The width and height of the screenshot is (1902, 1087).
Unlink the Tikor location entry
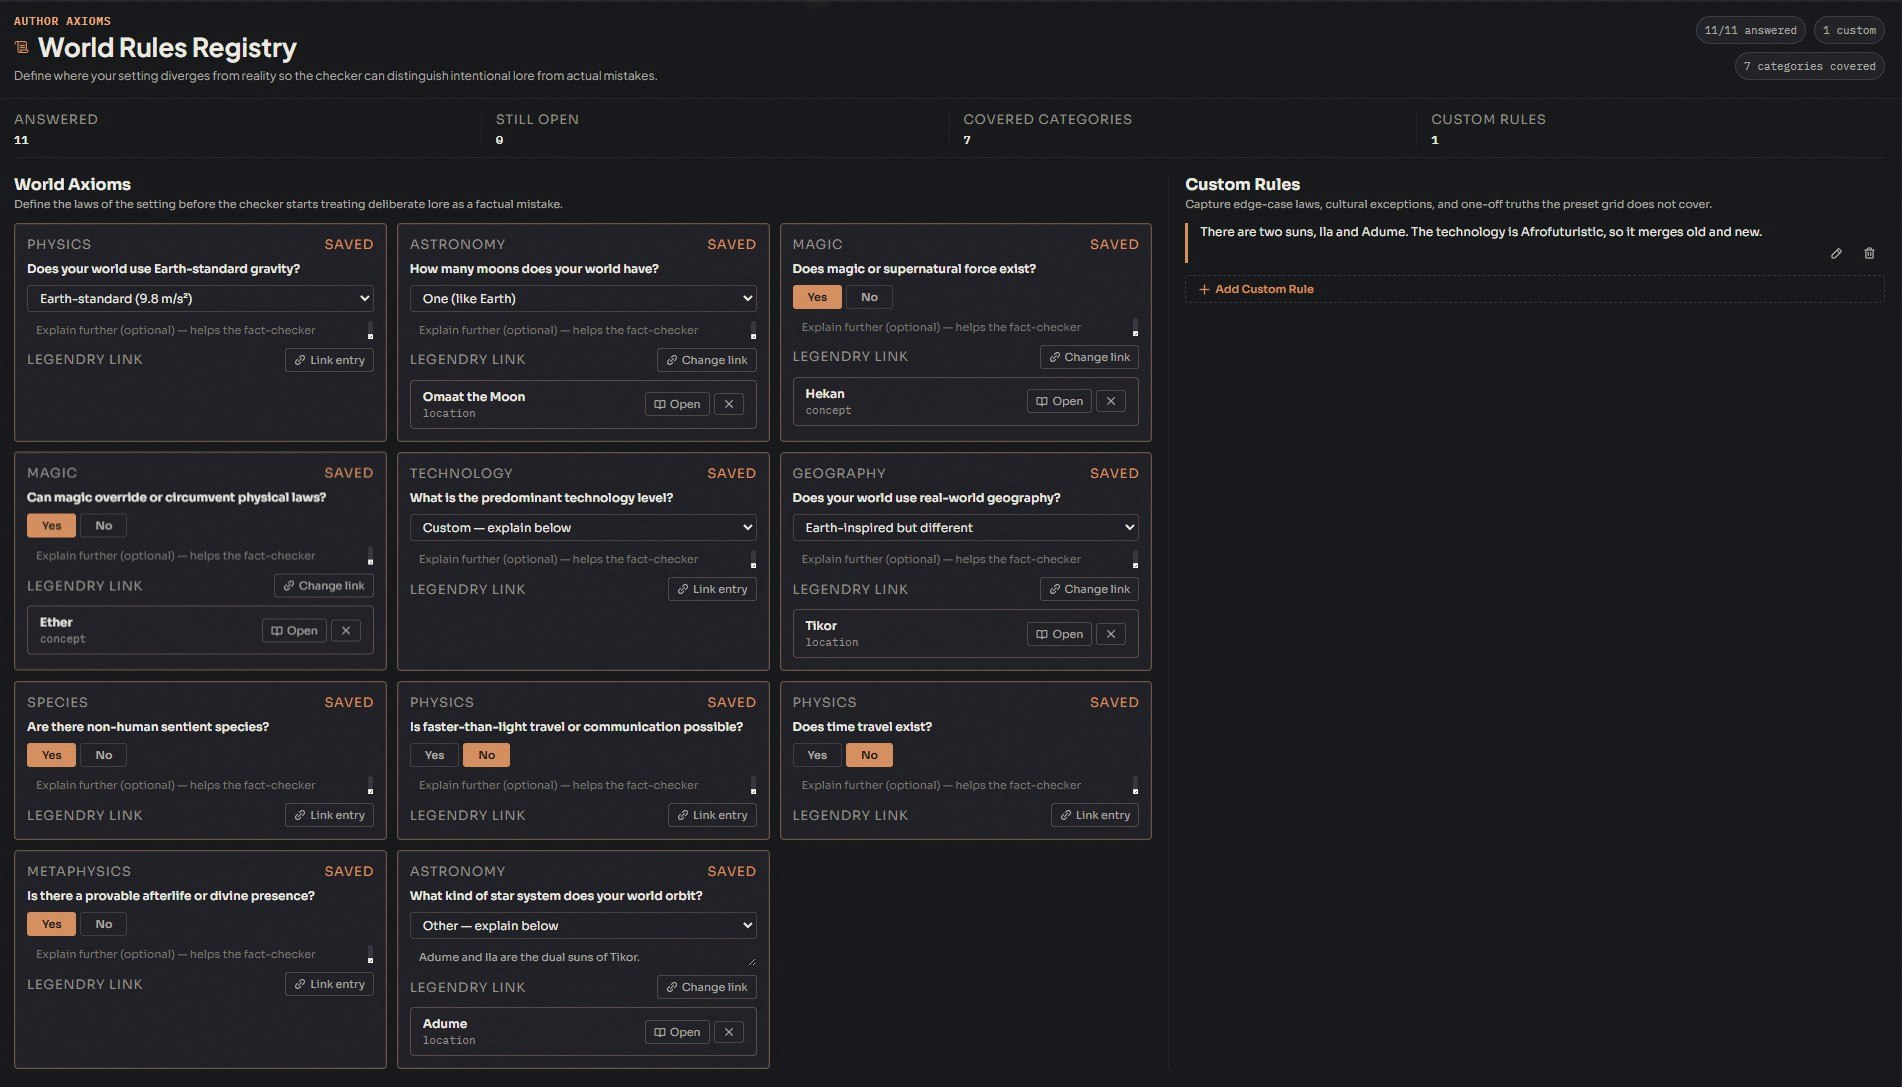coord(1111,634)
